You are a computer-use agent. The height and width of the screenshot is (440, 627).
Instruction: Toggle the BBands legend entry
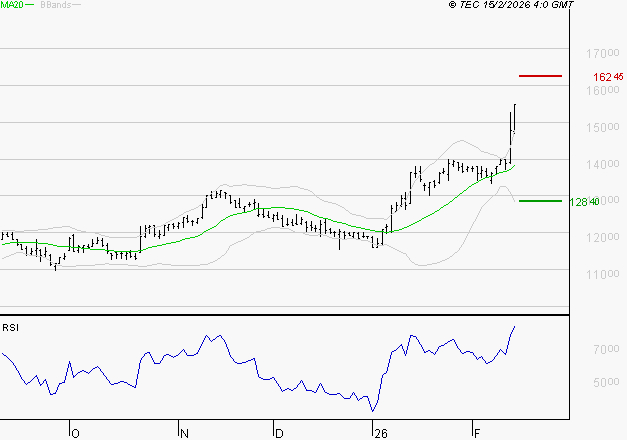(54, 6)
